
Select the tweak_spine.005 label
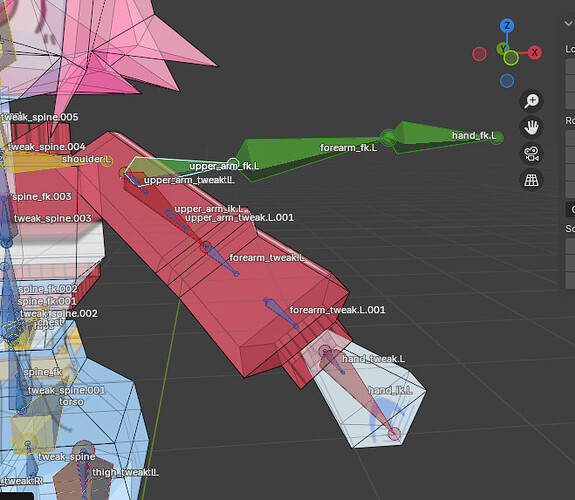39,117
